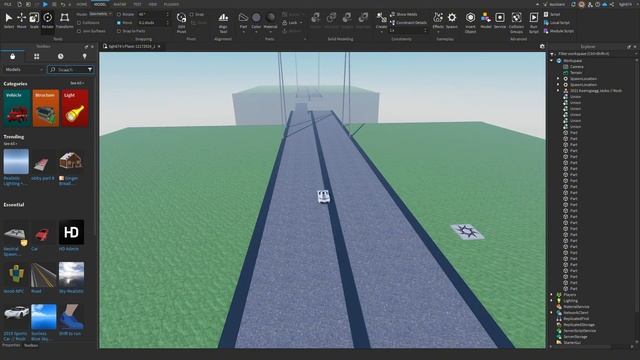Screen dimensions: 640x360
Task: Toggle the Snap to Parts checkbox
Action: click(x=119, y=31)
